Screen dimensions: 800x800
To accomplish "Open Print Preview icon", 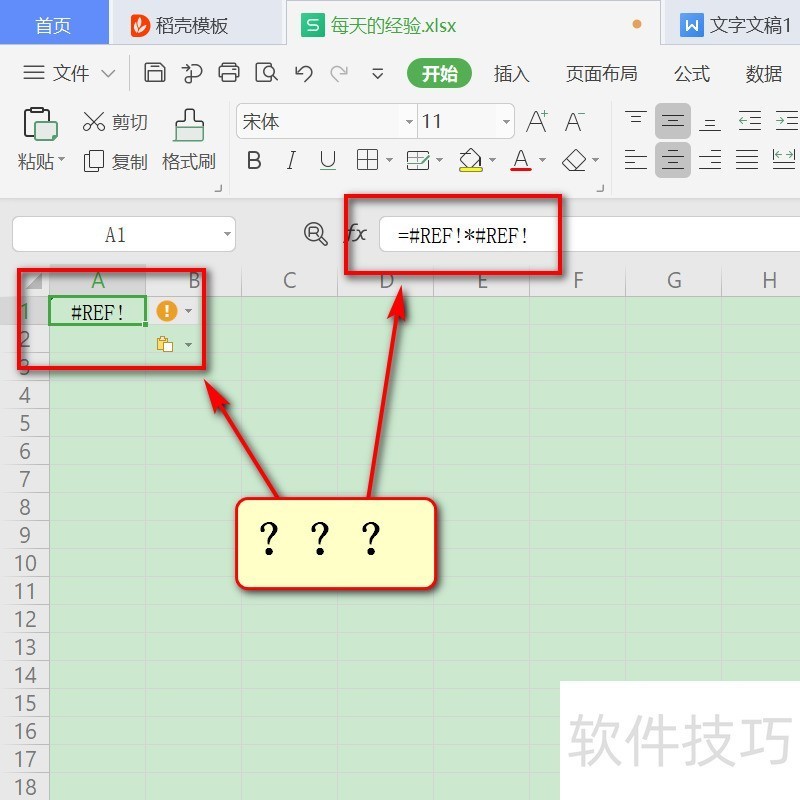I will coord(266,73).
